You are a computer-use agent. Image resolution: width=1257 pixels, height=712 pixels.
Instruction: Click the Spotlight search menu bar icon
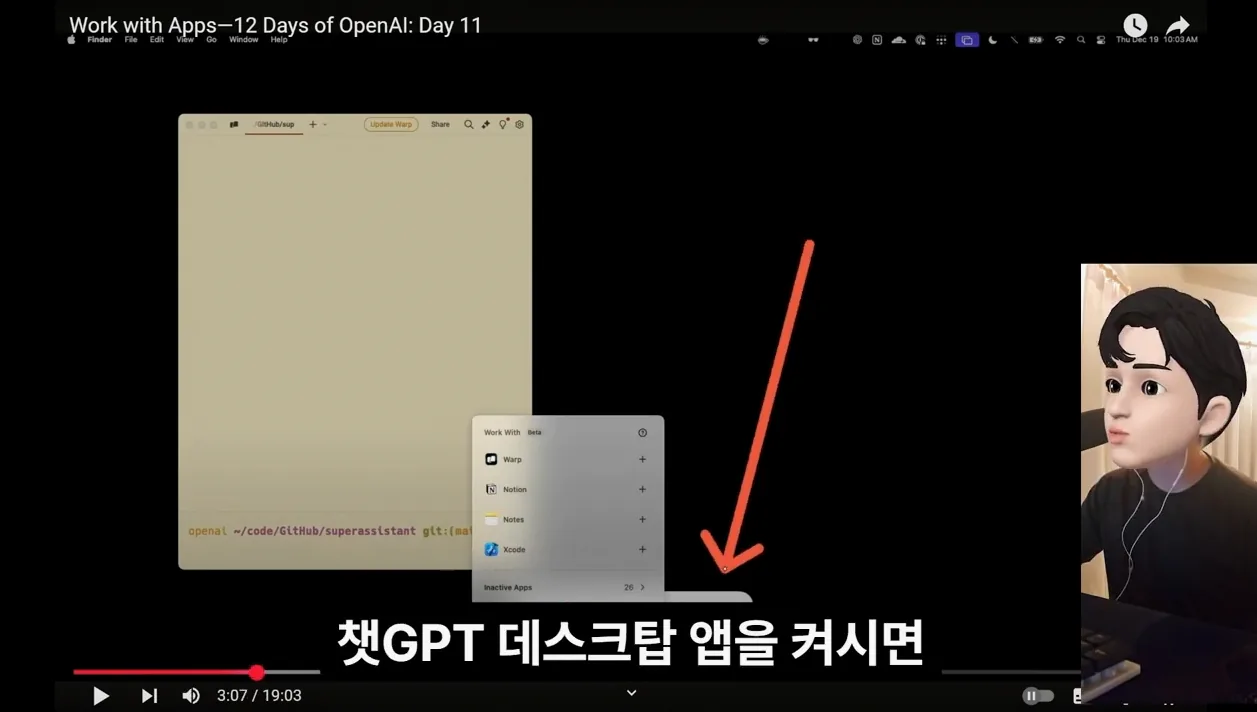(1081, 40)
